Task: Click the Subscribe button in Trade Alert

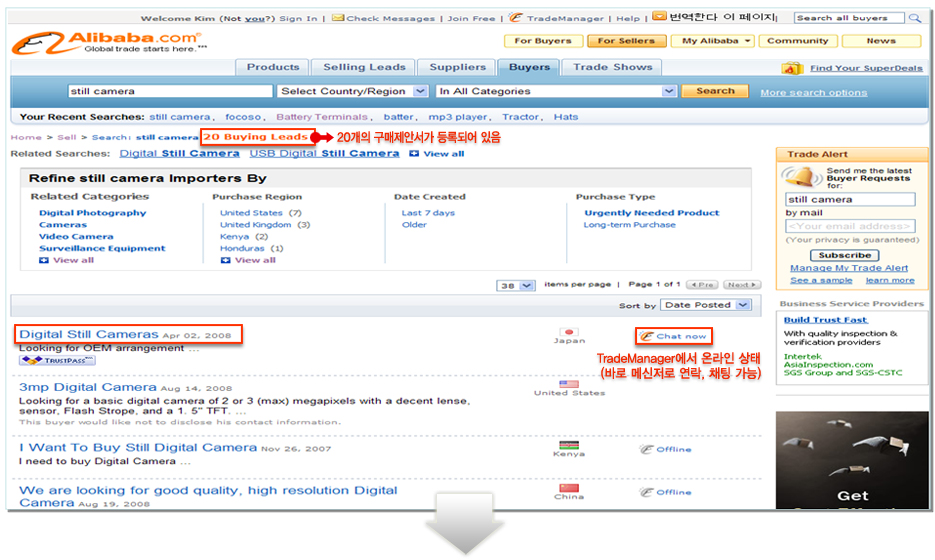Action: (x=844, y=255)
